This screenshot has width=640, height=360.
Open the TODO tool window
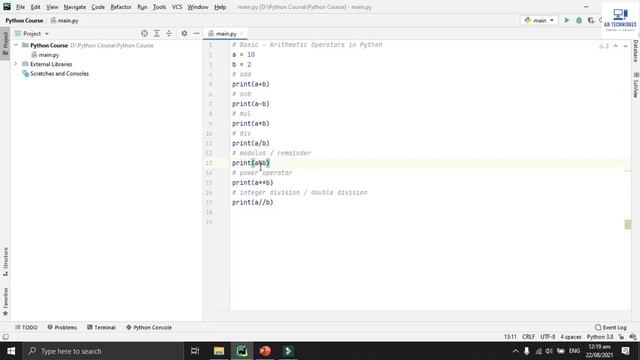coord(26,327)
